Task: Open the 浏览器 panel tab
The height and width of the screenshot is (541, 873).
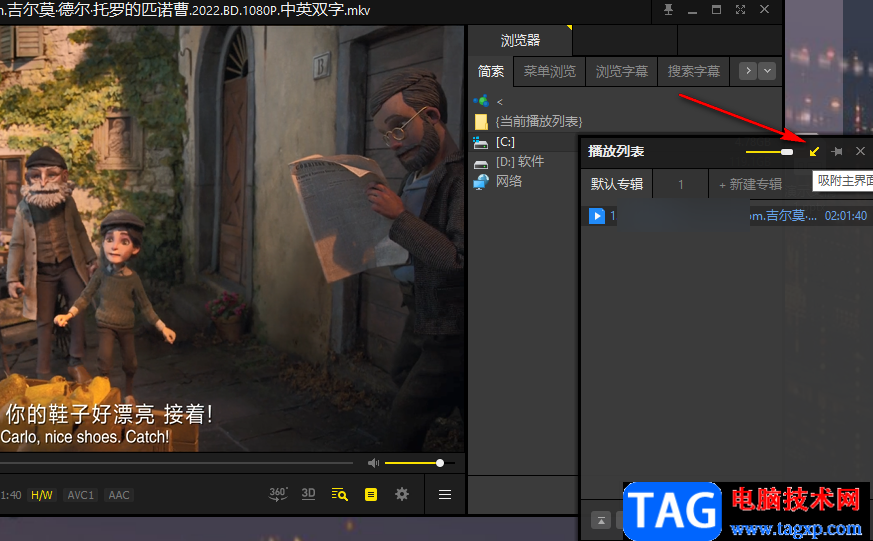Action: (520, 40)
